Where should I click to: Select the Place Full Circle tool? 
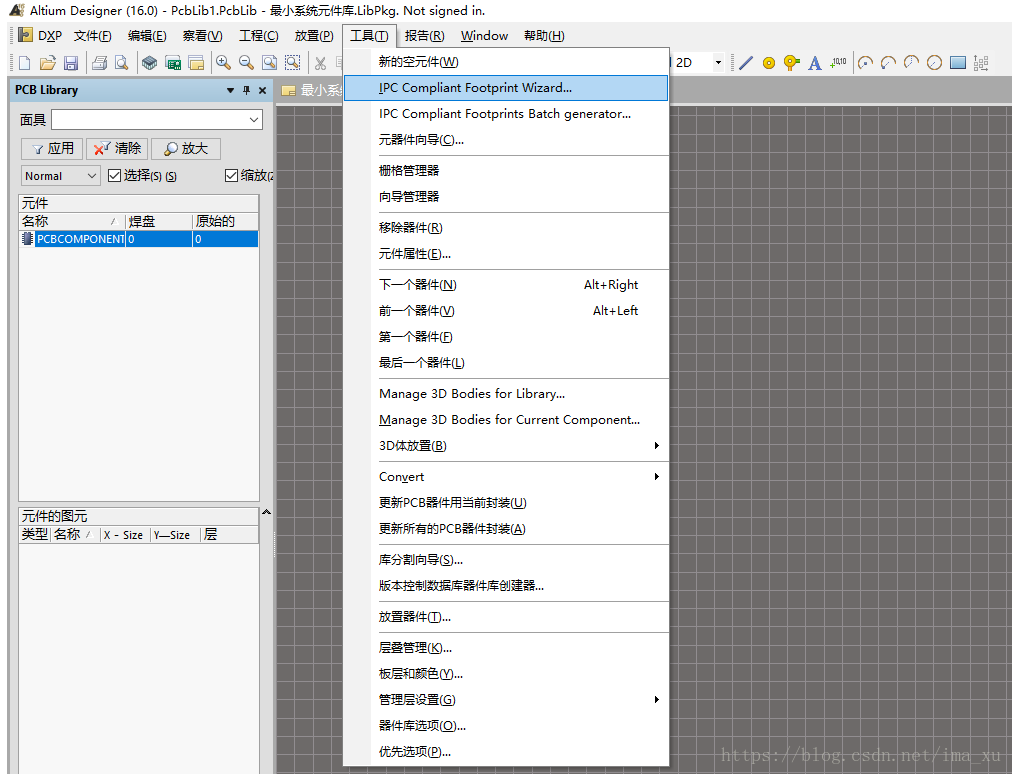[934, 63]
